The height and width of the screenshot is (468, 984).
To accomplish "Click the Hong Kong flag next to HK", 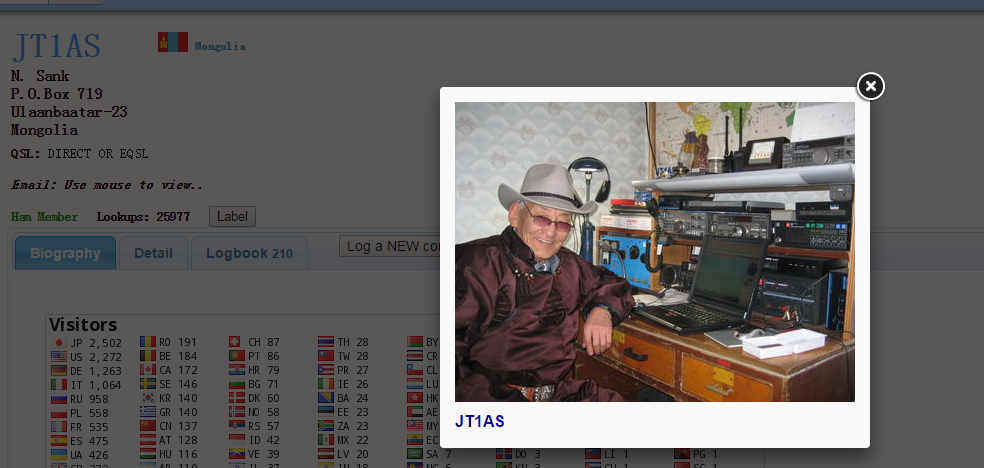I will pyautogui.click(x=415, y=398).
